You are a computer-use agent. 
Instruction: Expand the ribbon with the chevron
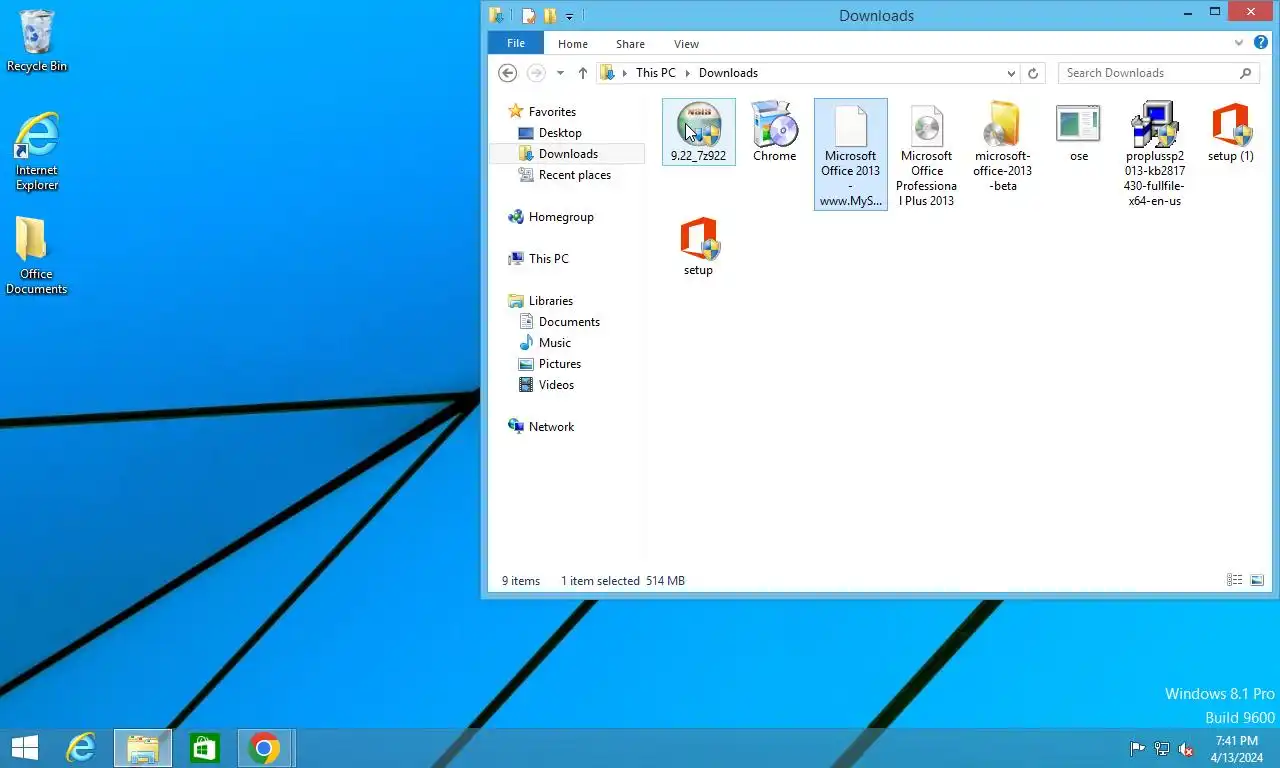[1240, 44]
